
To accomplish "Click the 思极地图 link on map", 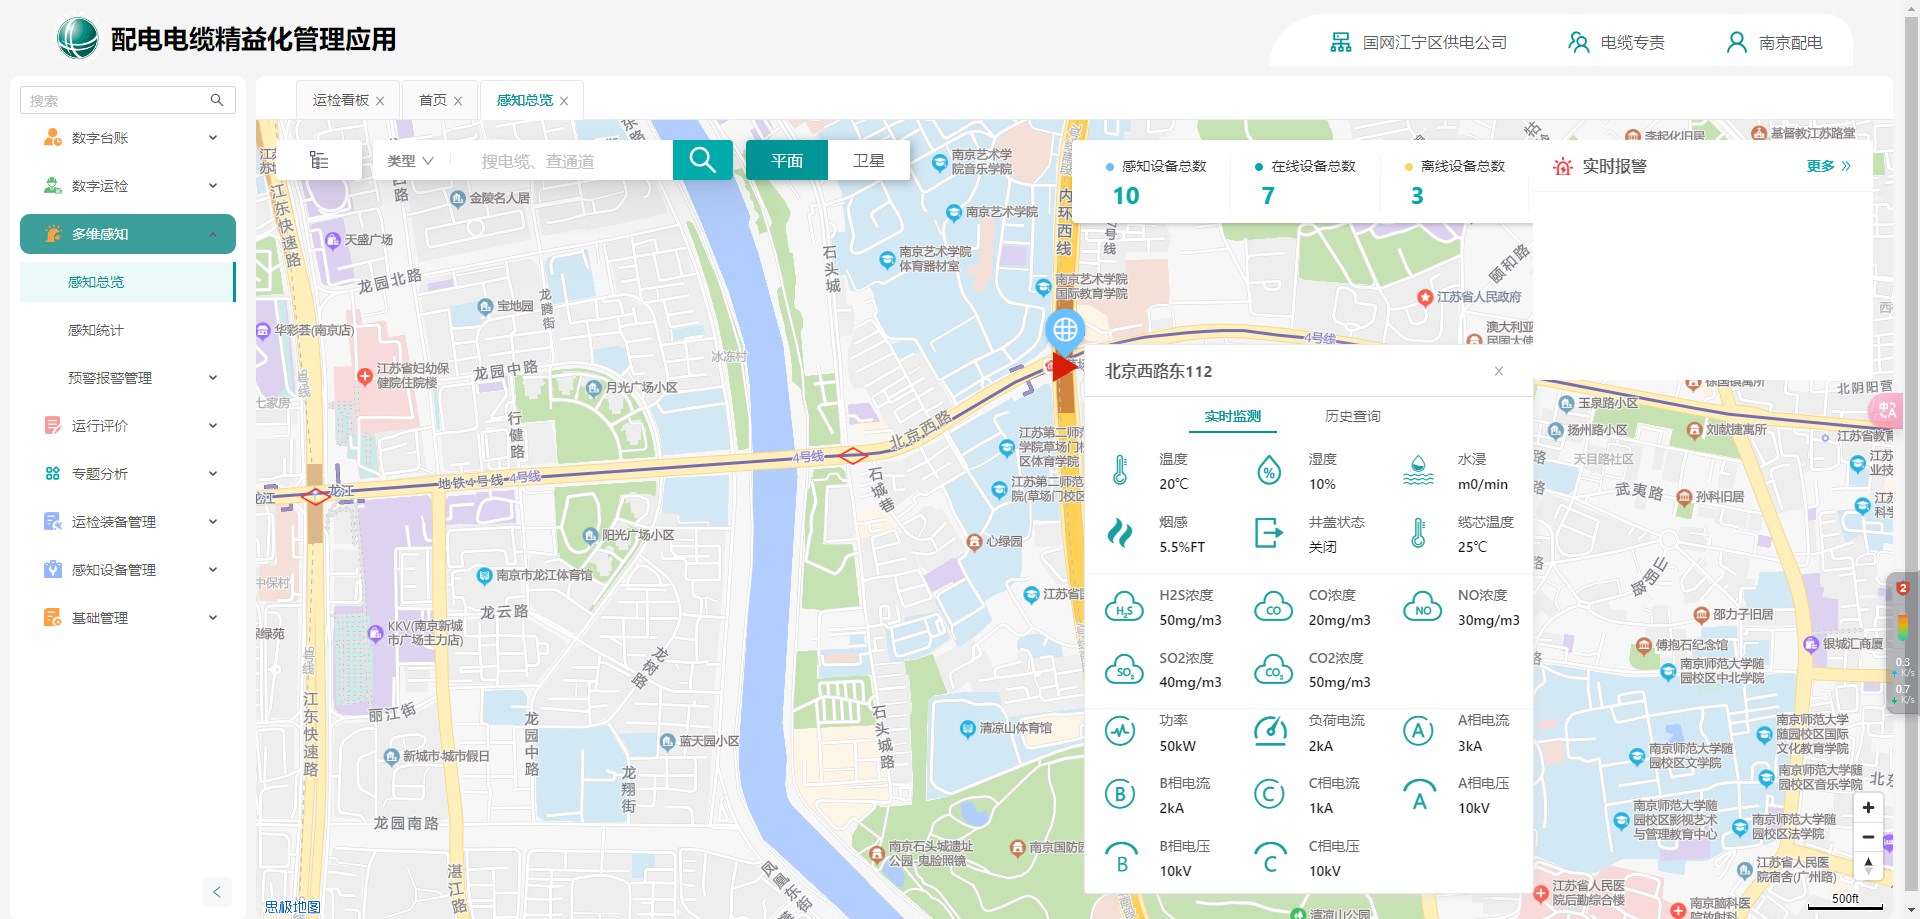I will [292, 907].
